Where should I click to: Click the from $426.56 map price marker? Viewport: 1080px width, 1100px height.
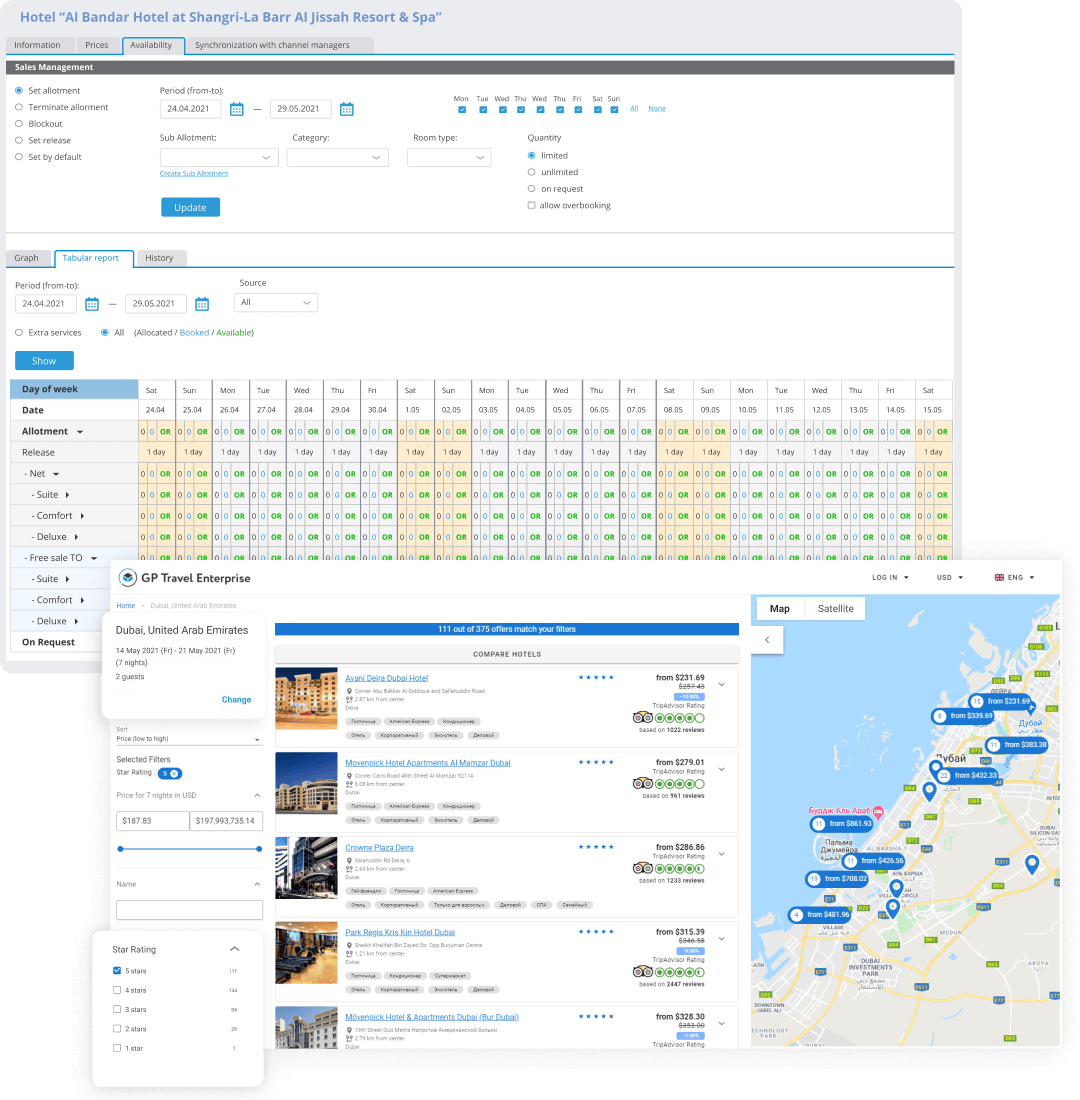point(874,861)
